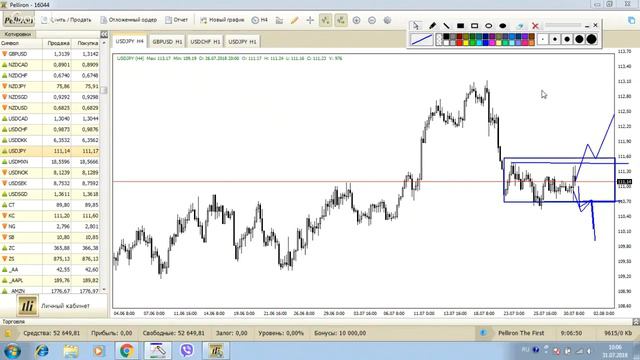Select the USDCAD row in quotes
640x360 pixels.
coord(50,118)
